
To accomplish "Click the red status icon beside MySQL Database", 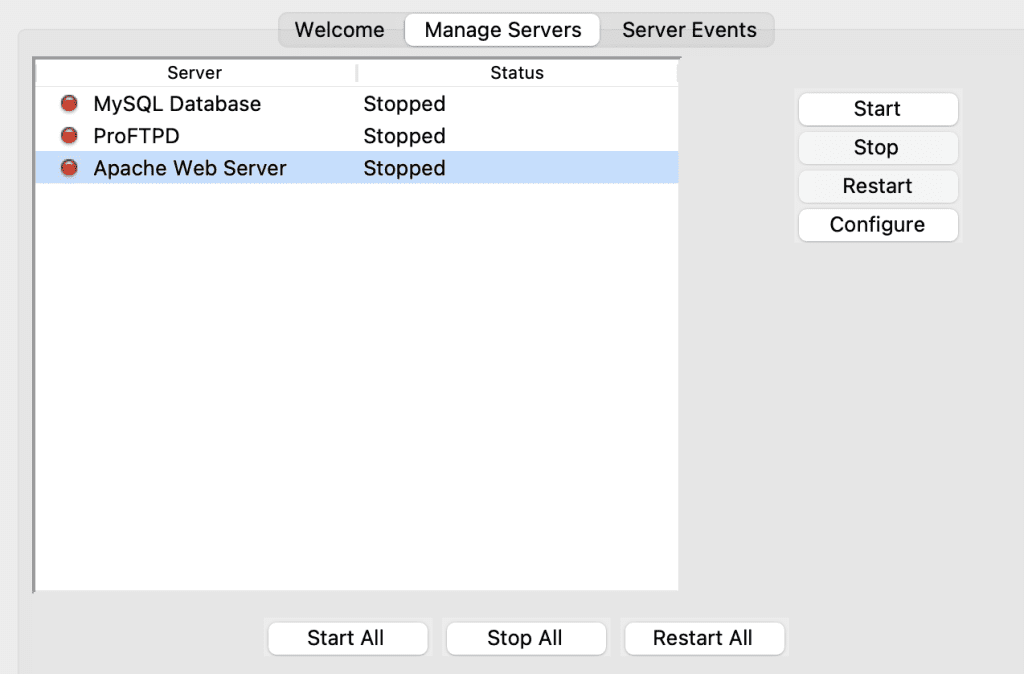I will tap(67, 104).
